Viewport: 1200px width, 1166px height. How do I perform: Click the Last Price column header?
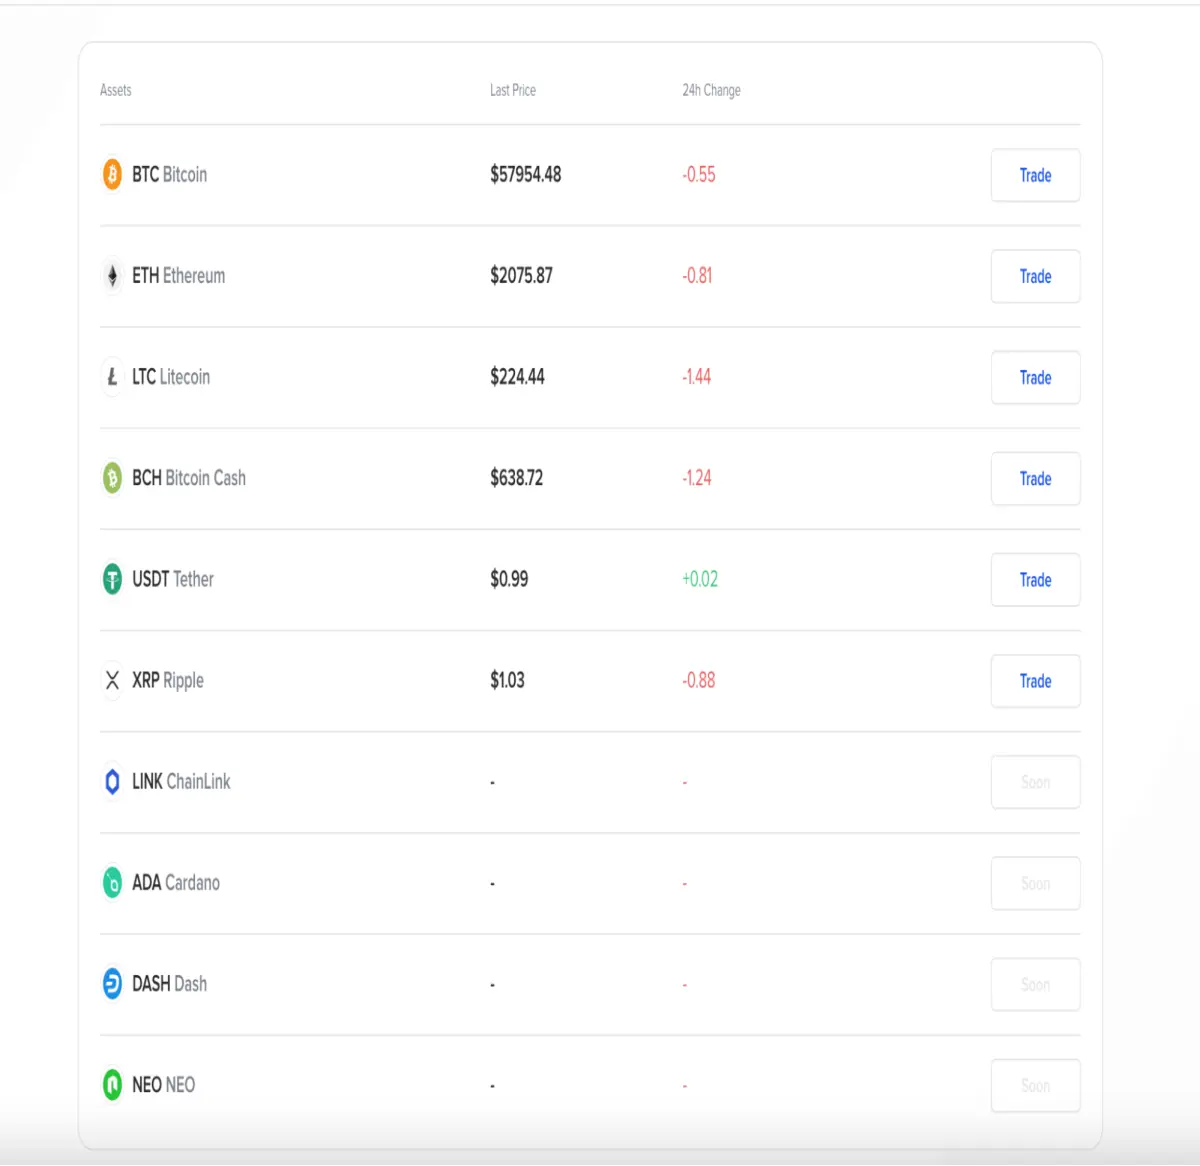click(513, 90)
